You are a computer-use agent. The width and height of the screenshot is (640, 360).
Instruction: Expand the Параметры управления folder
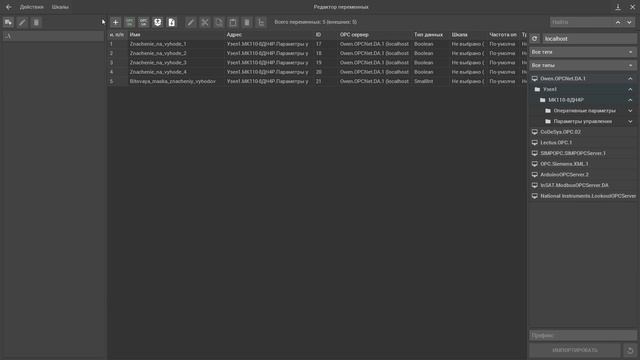(x=630, y=121)
